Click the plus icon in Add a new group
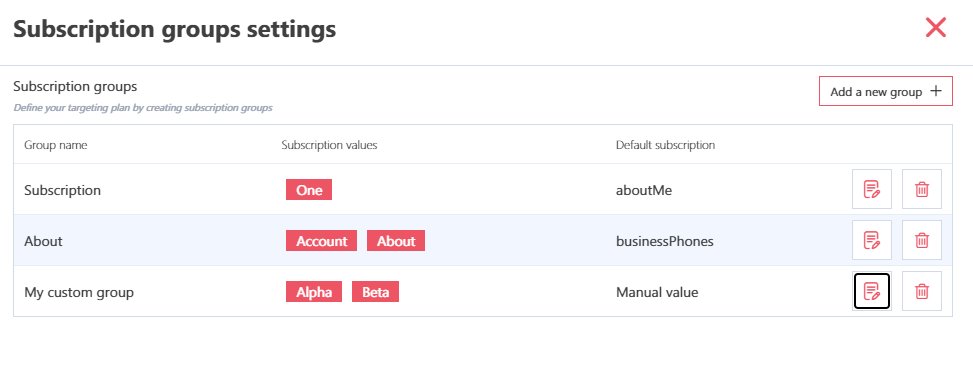 pos(936,91)
